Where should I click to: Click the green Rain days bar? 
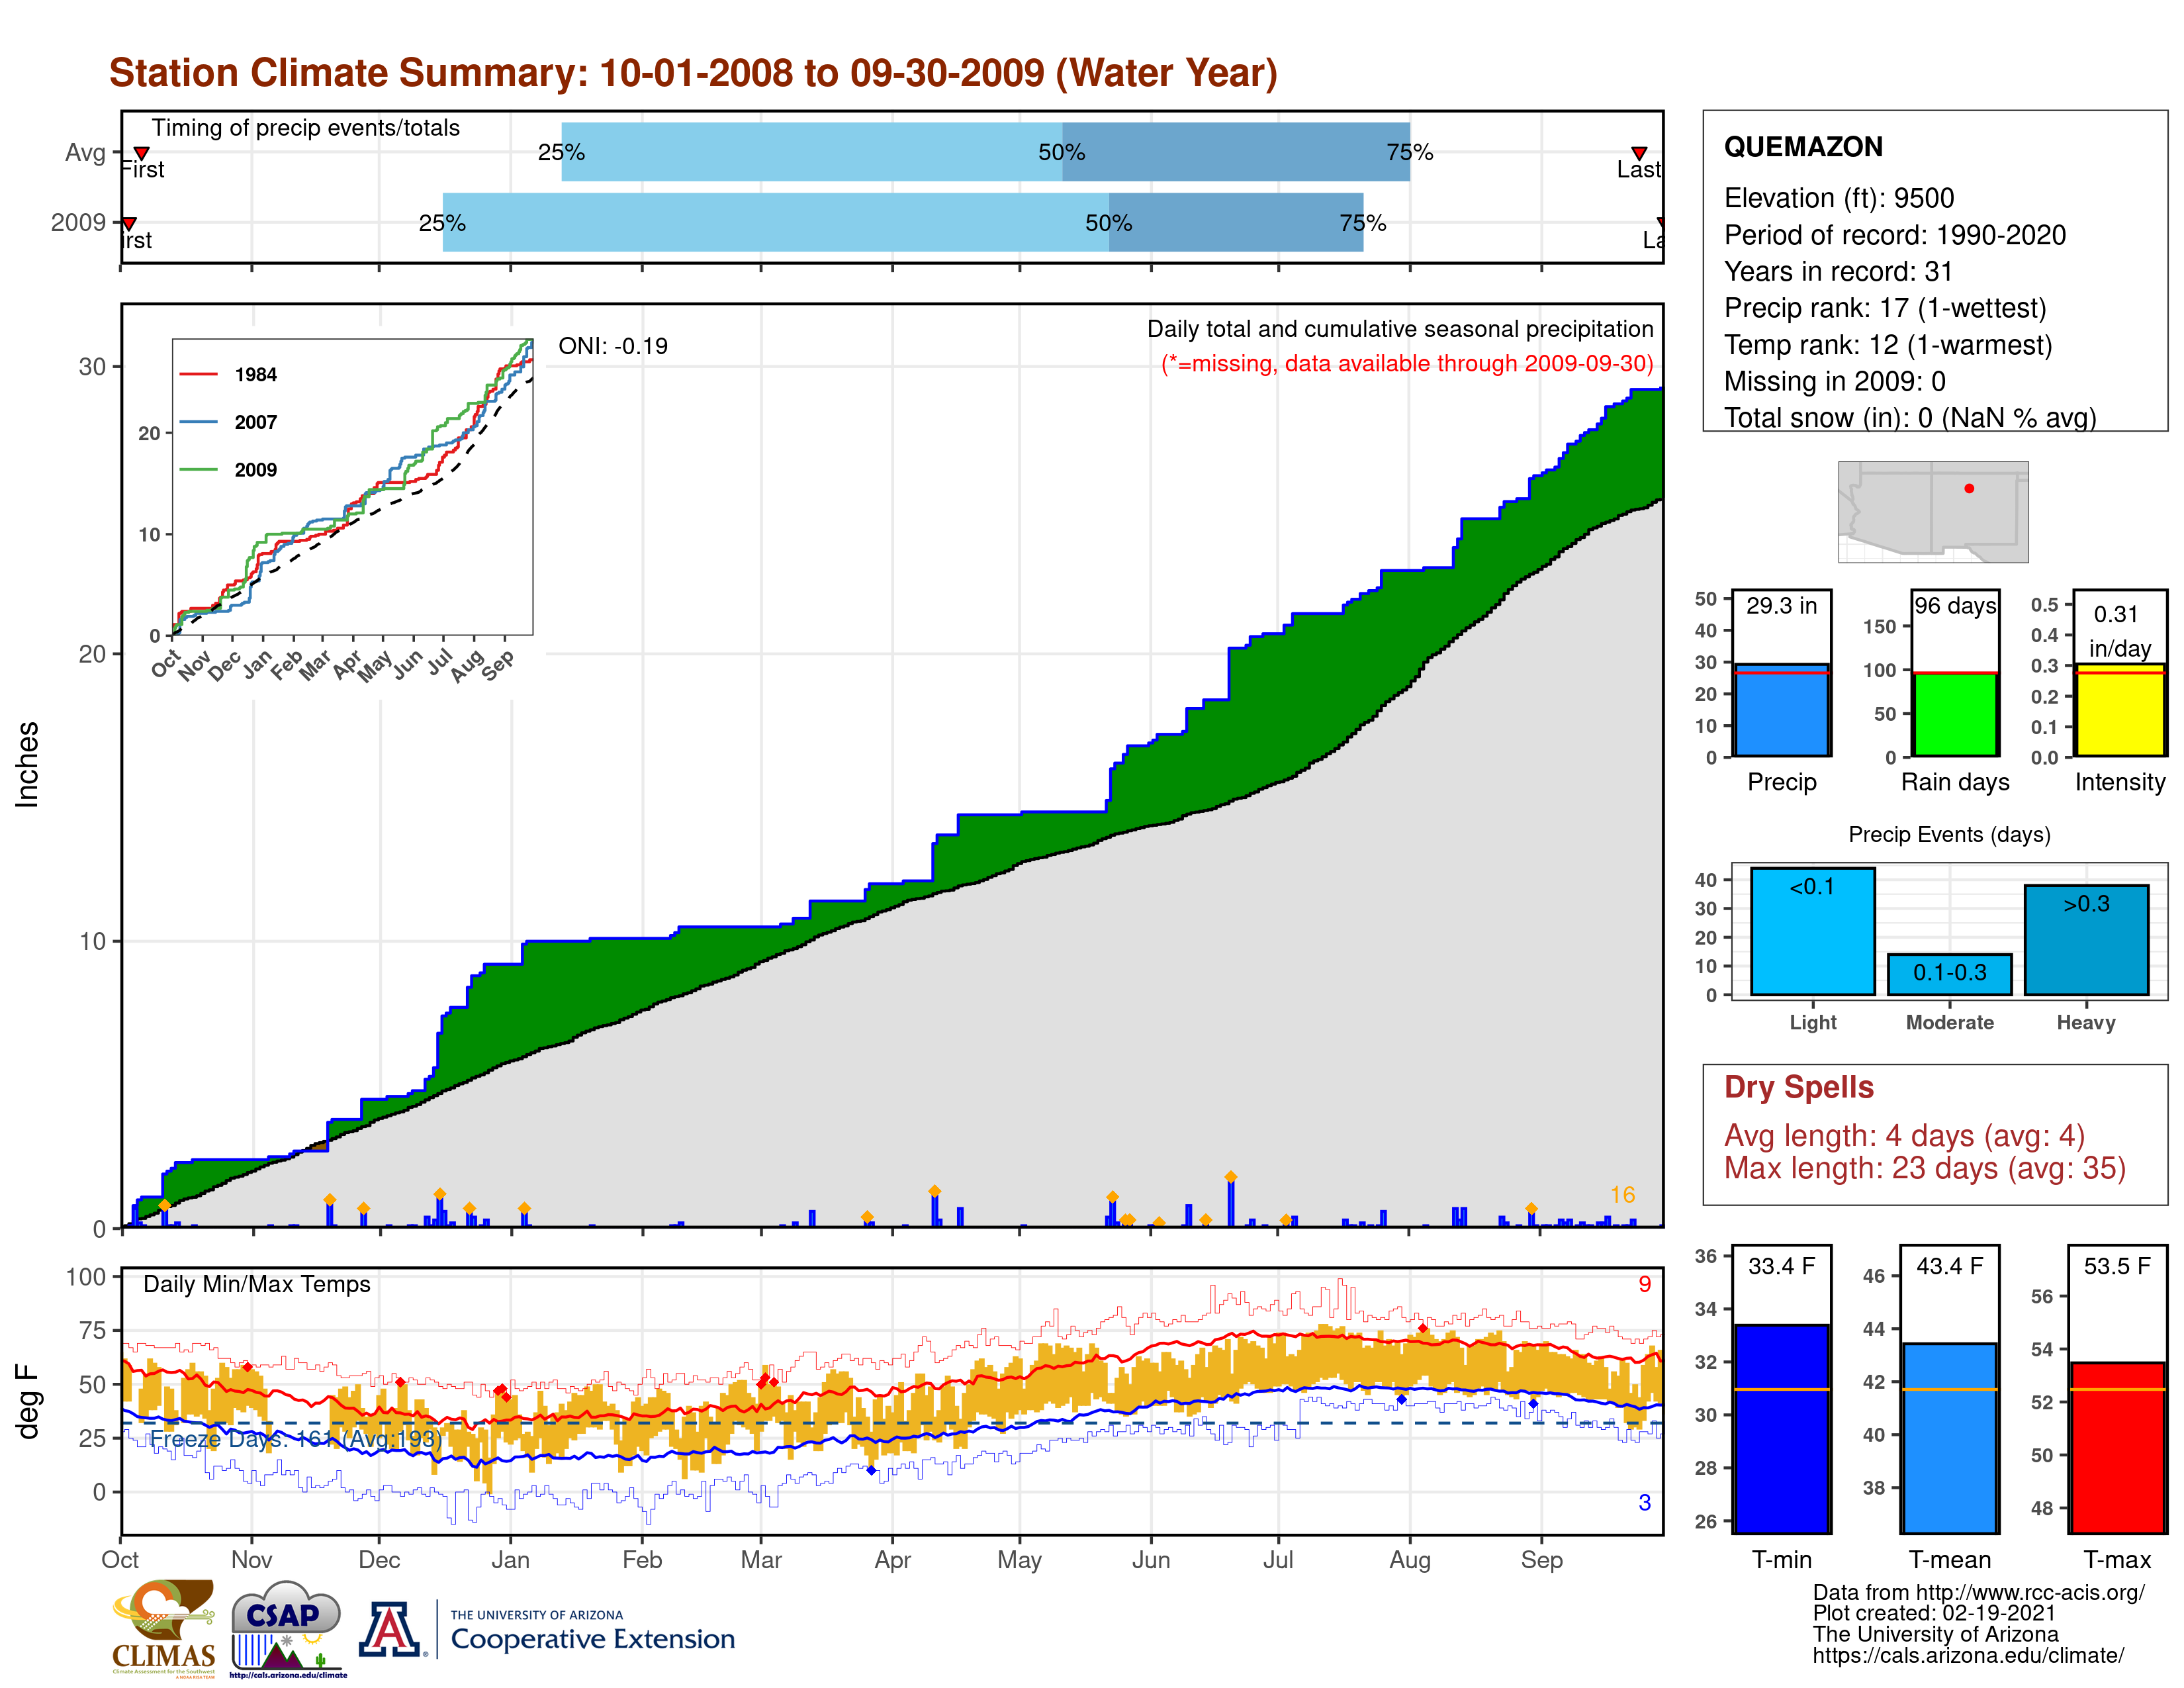pyautogui.click(x=1955, y=714)
